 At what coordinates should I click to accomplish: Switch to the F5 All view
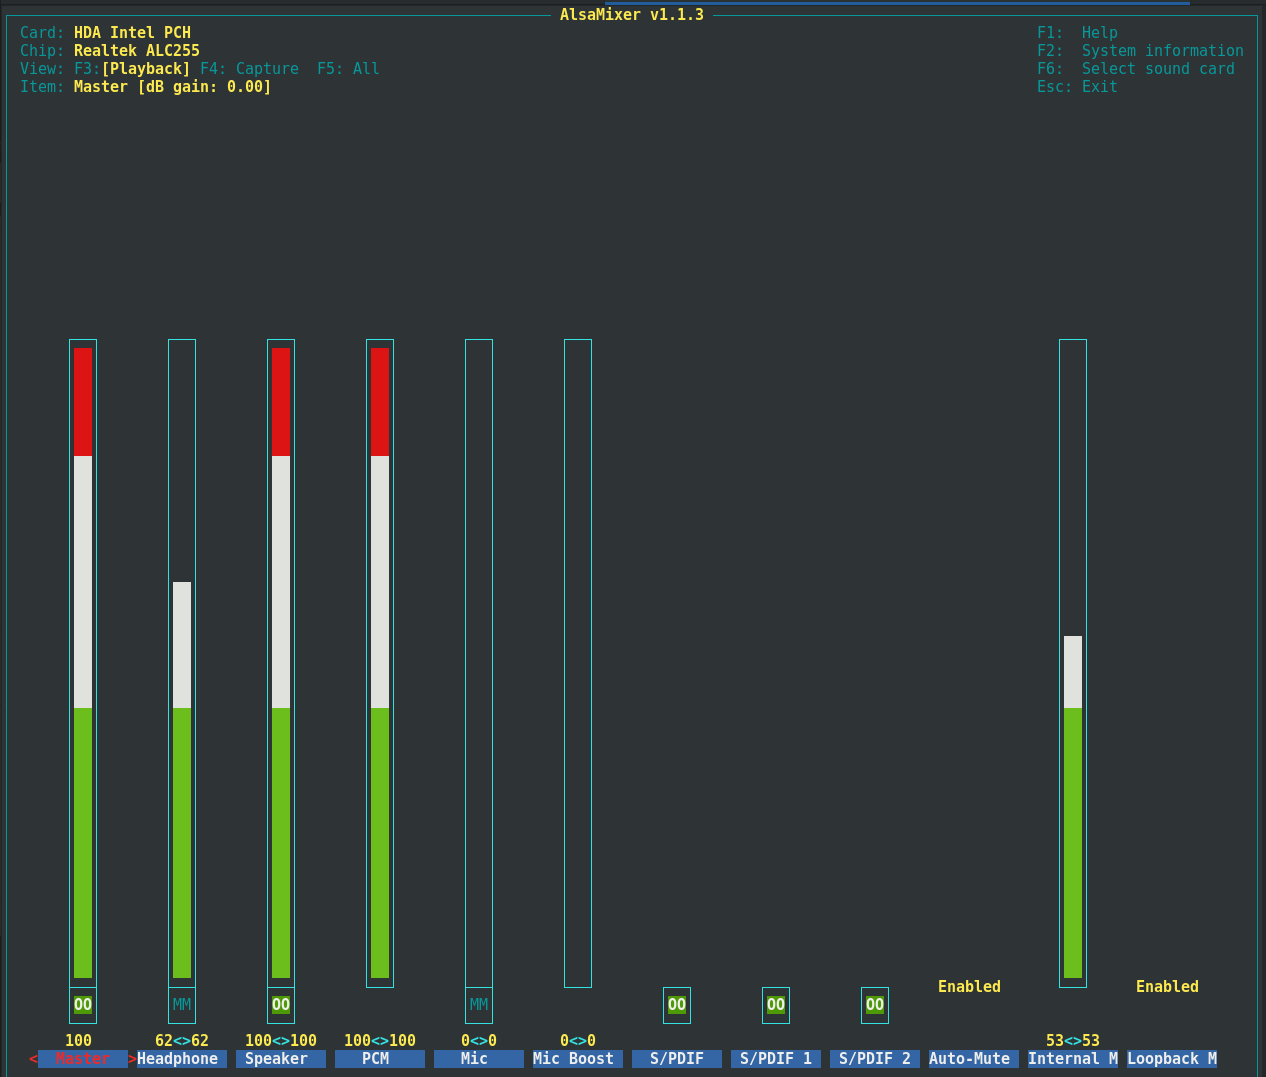click(348, 69)
